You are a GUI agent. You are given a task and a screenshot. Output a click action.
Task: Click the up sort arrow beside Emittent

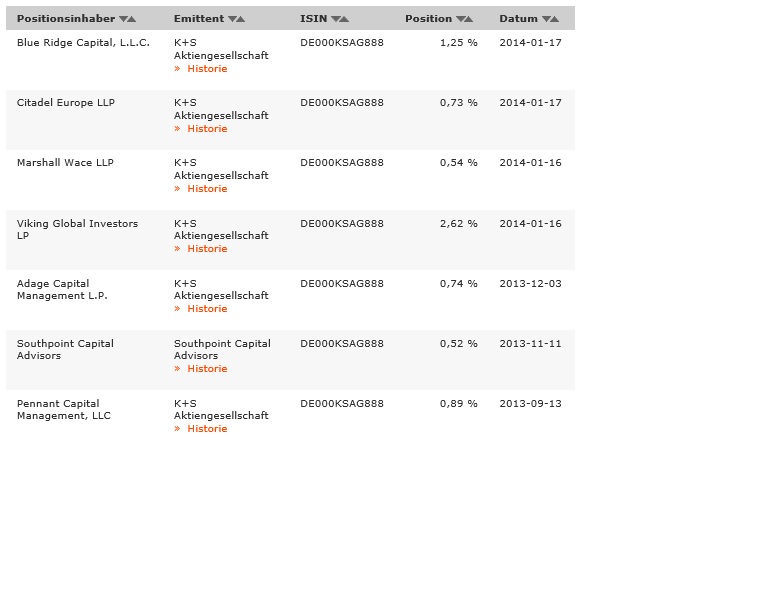tap(240, 19)
